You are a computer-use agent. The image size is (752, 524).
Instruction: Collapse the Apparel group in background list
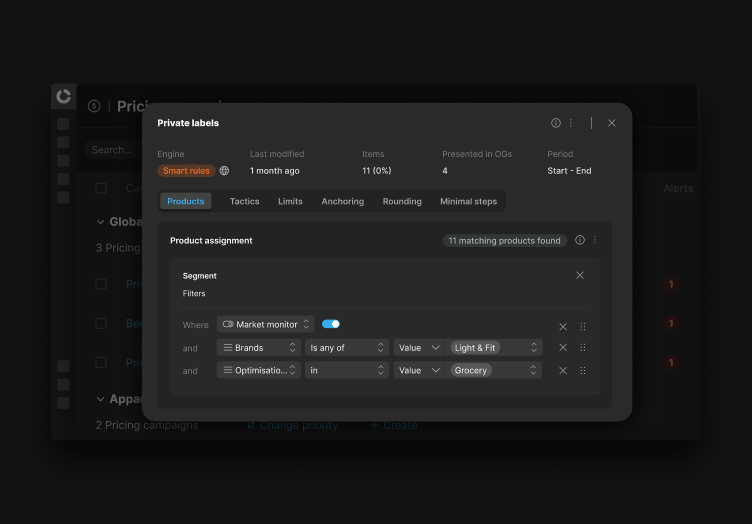pos(100,399)
